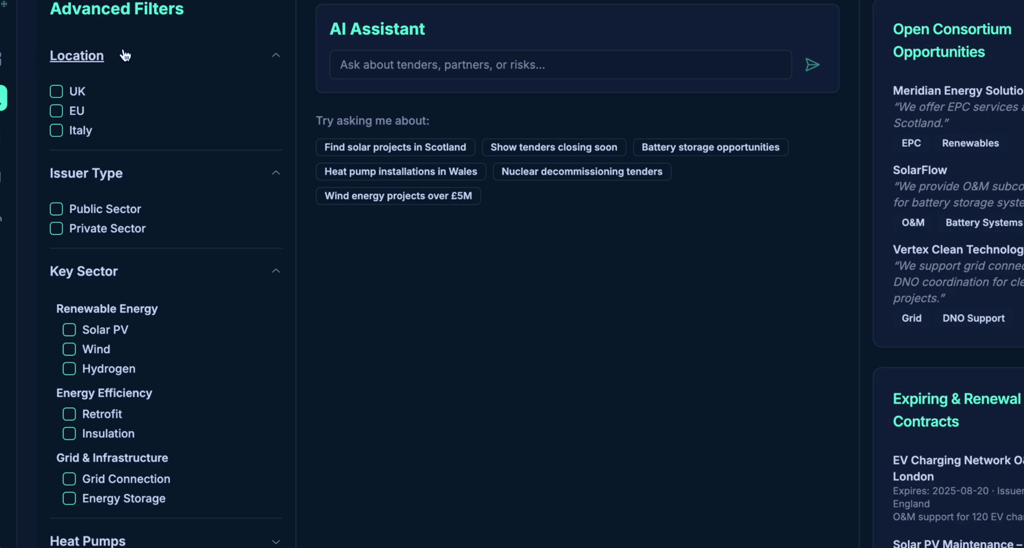Click the Key Sector section heading

(84, 271)
